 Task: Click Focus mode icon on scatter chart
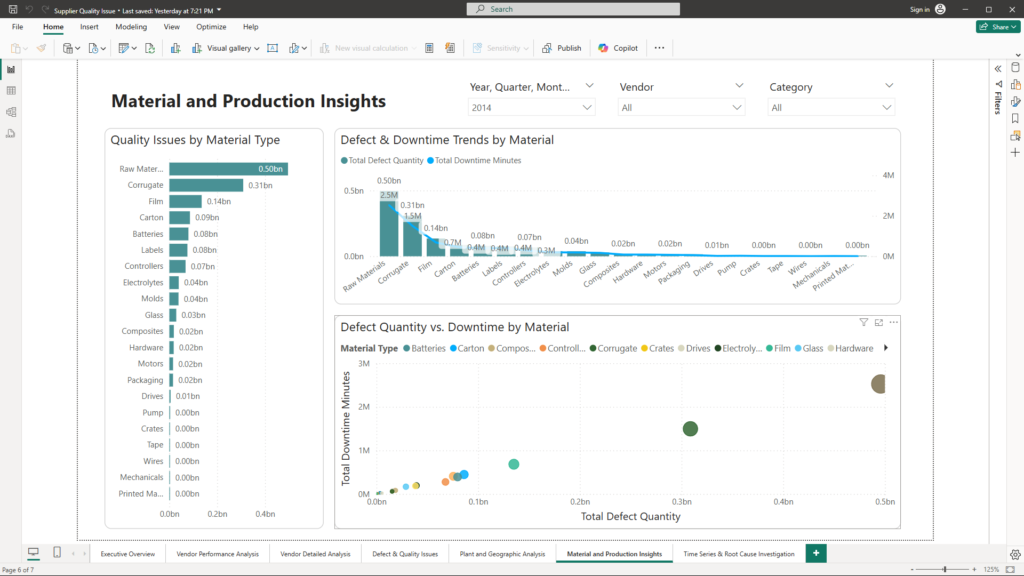879,322
